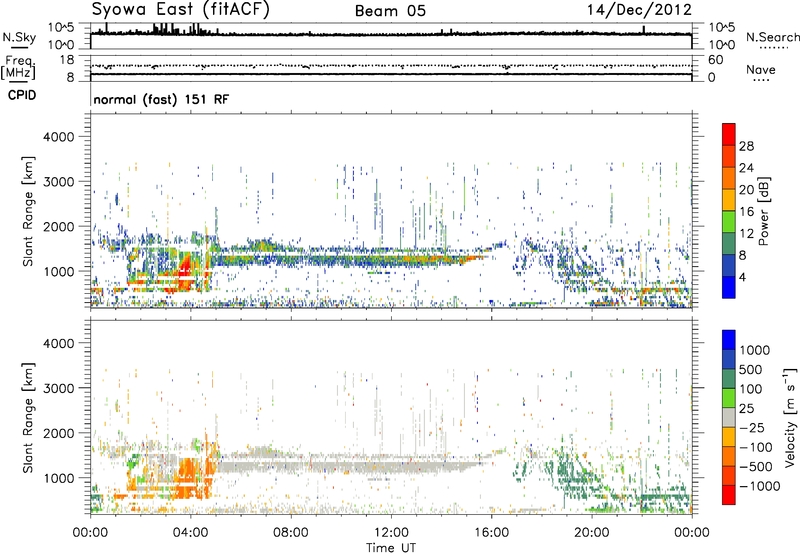Click '3000' on velocity panel range axis
This screenshot has height=554, width=800.
[59, 388]
